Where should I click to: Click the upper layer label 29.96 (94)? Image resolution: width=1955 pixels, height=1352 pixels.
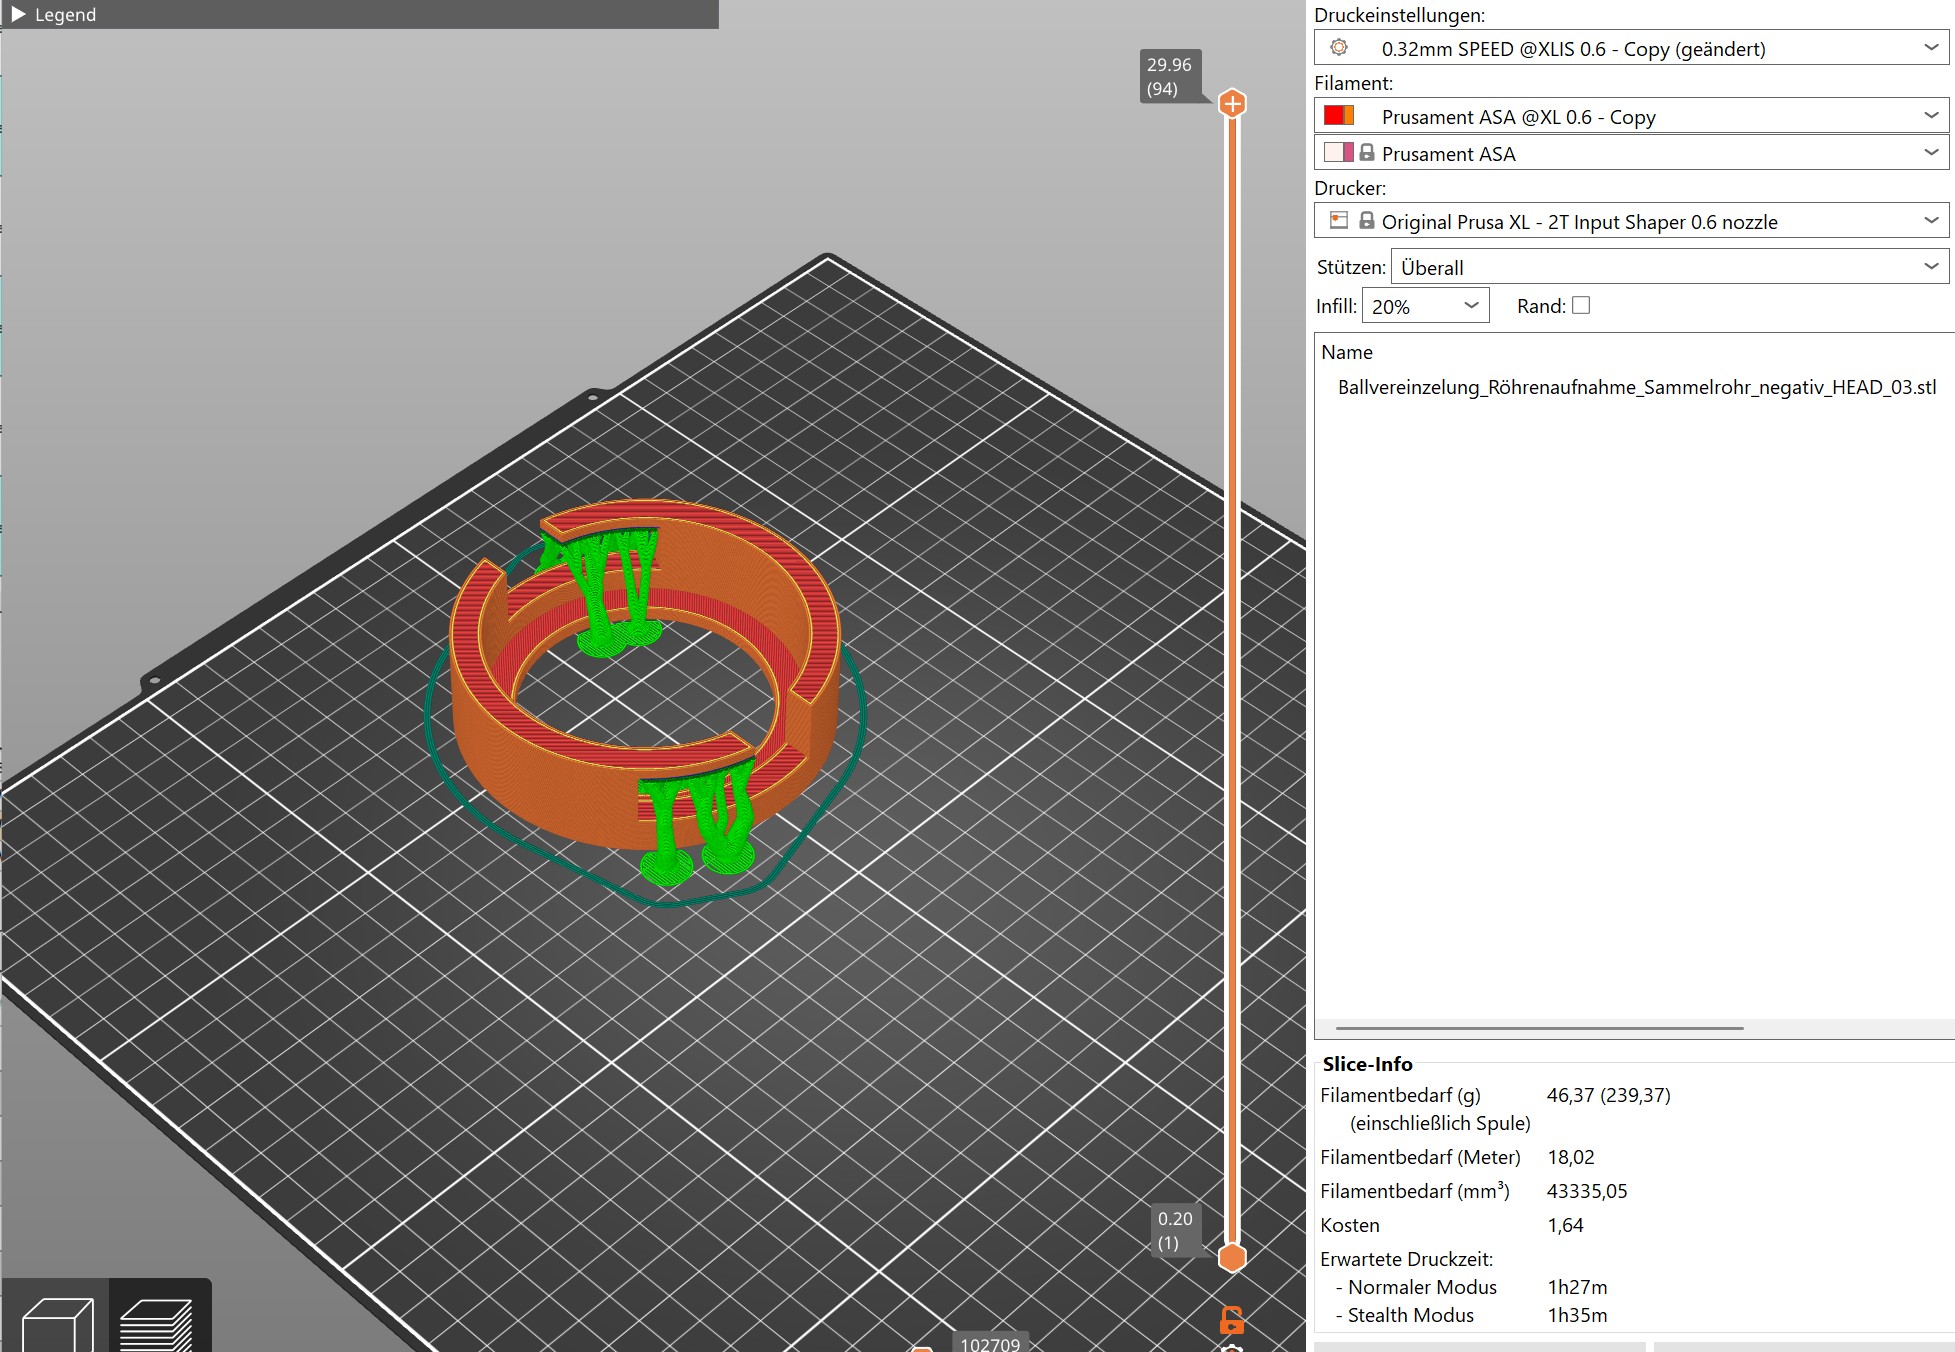point(1169,76)
